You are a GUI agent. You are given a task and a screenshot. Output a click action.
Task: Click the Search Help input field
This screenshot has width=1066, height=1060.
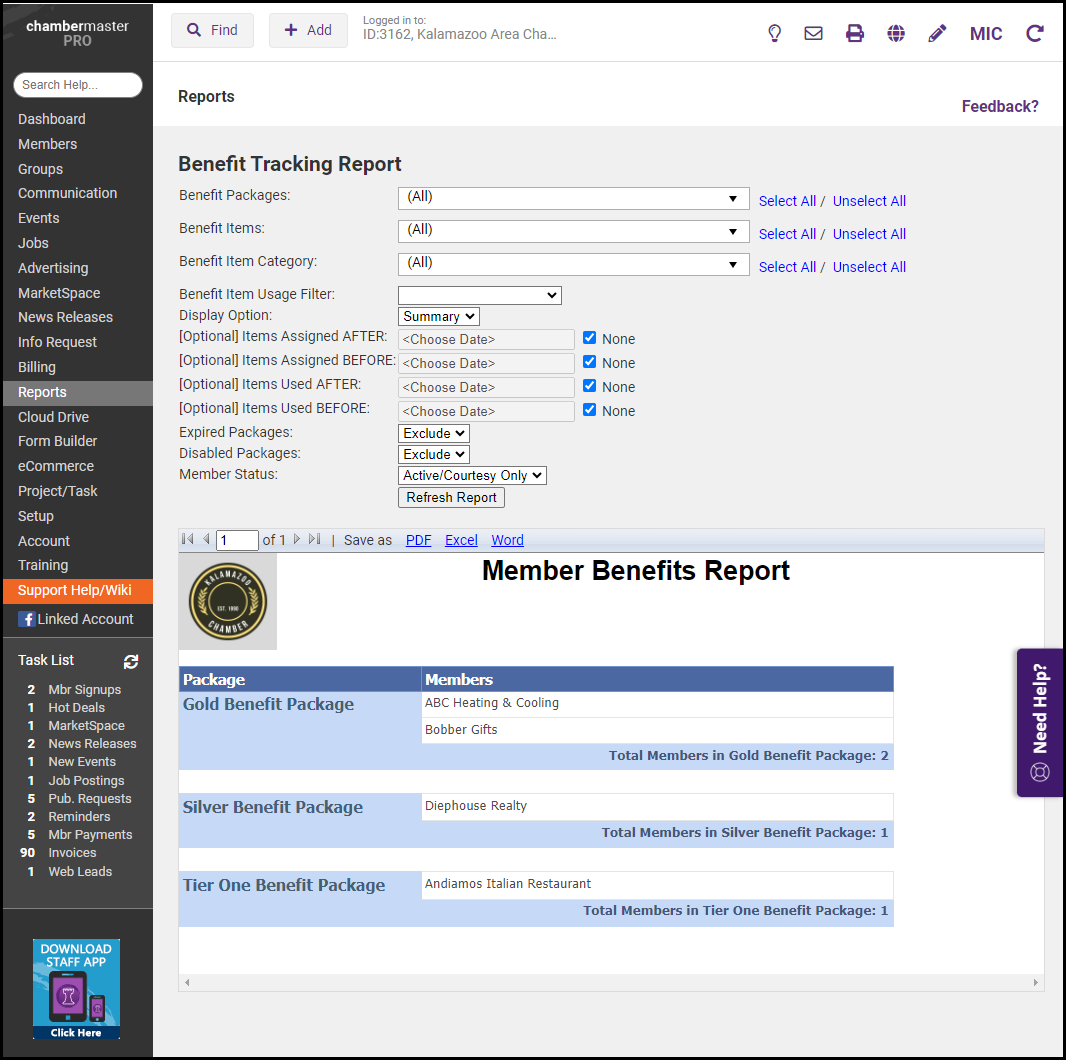coord(78,85)
